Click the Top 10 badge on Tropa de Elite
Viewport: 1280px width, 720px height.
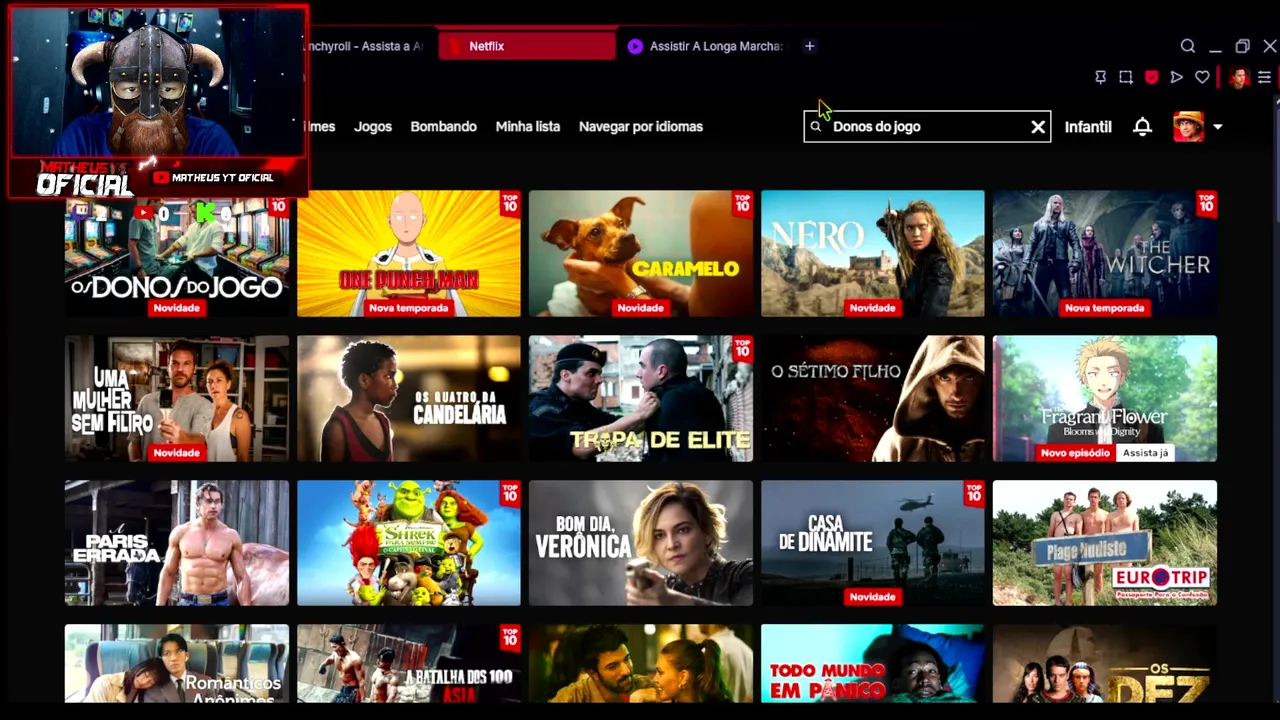pyautogui.click(x=742, y=348)
